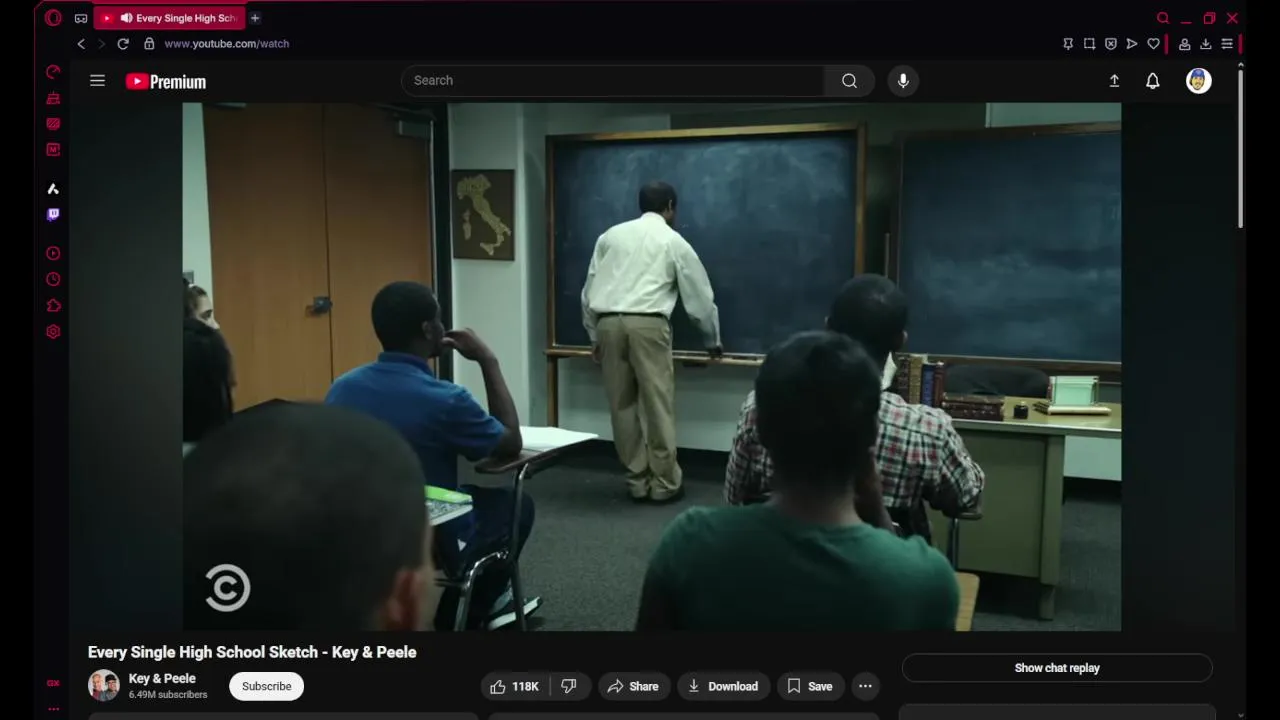
Task: Mute the tab using its speaker icon
Action: pyautogui.click(x=126, y=18)
